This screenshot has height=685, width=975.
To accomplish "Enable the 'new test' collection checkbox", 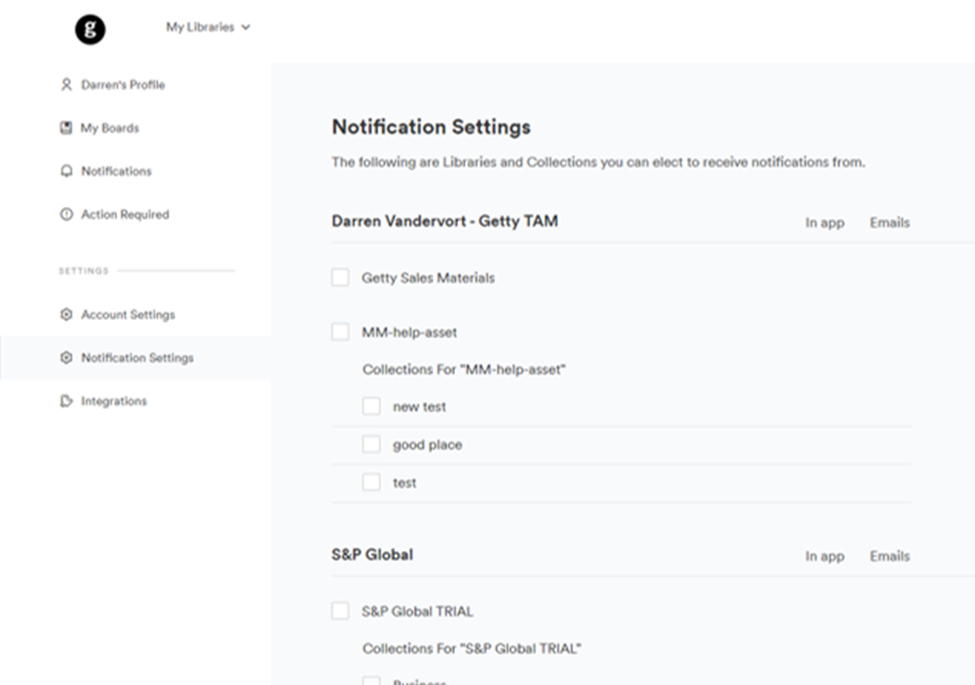I will click(371, 407).
